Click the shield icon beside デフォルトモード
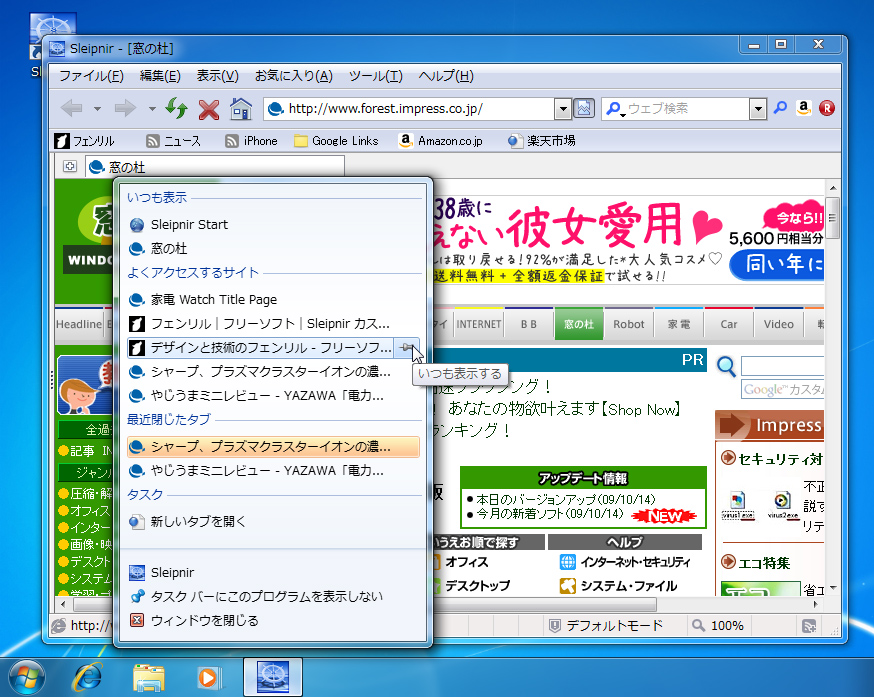The width and height of the screenshot is (874, 697). (x=553, y=625)
